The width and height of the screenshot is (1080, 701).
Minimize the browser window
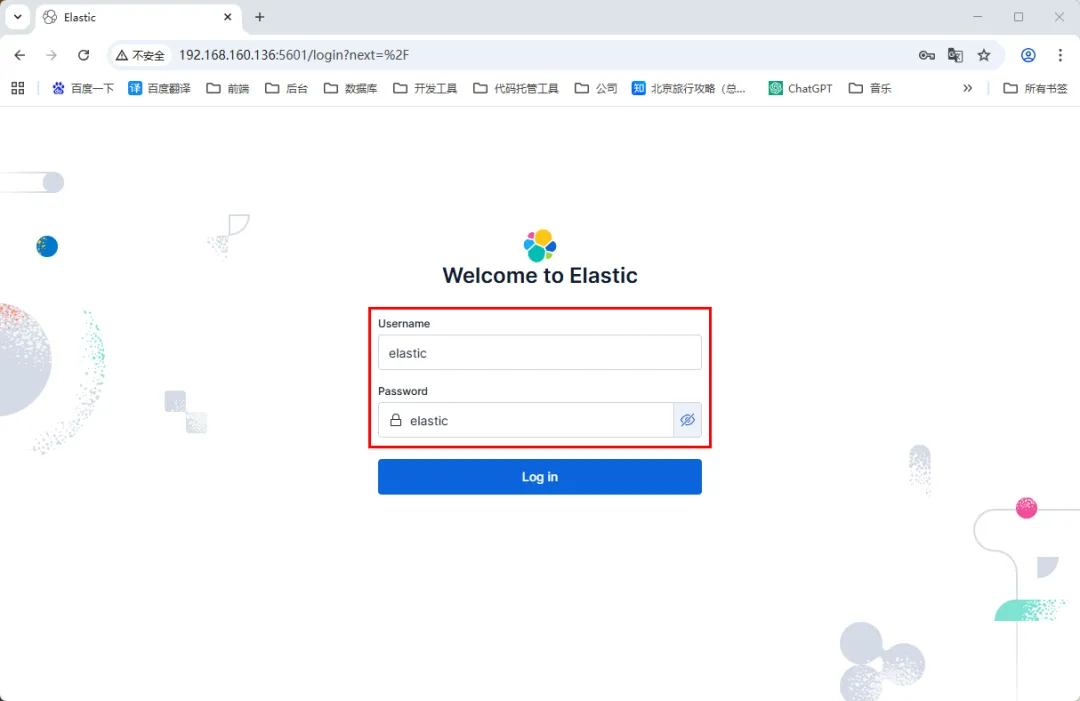point(977,17)
